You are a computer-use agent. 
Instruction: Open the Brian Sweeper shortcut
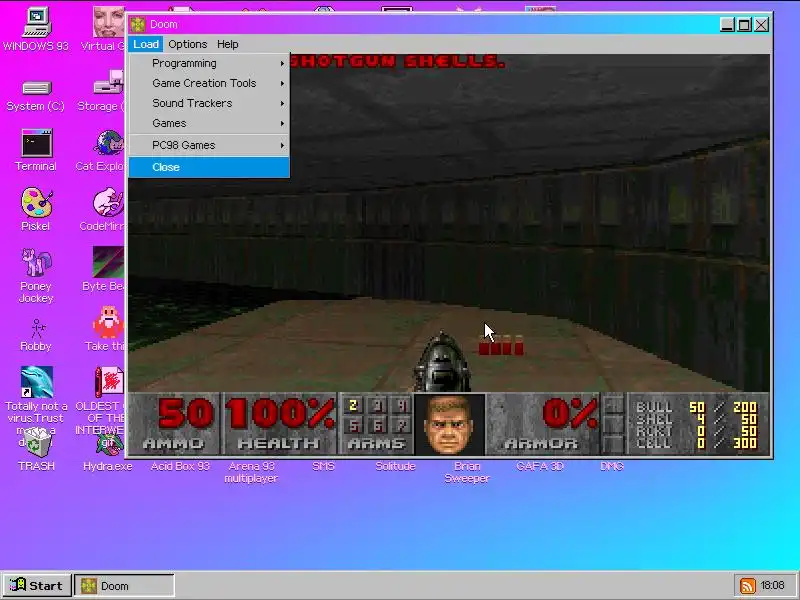[467, 472]
